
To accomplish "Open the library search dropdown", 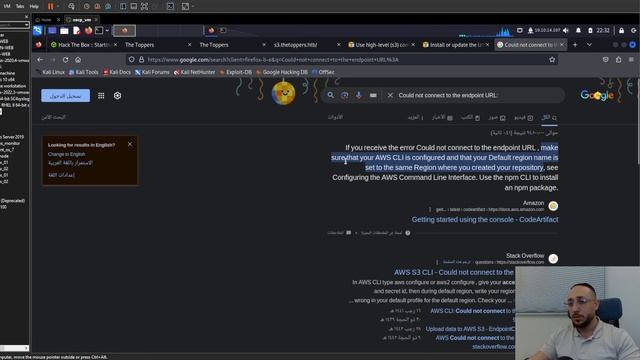I will (27, 25).
